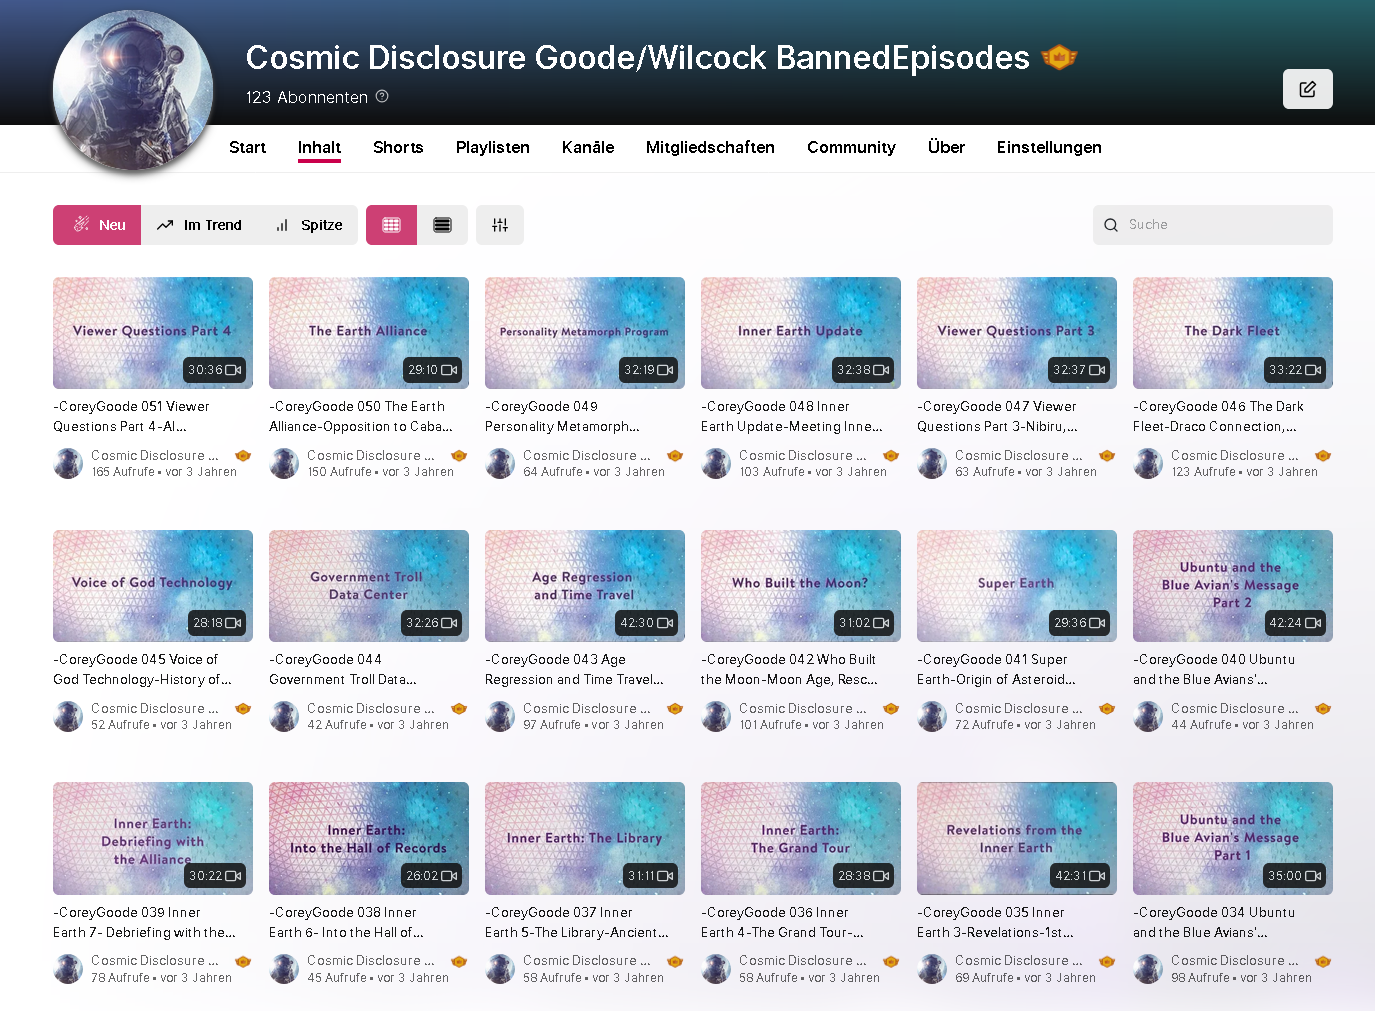This screenshot has width=1375, height=1011.
Task: Open the Playlisten tab
Action: 493,147
